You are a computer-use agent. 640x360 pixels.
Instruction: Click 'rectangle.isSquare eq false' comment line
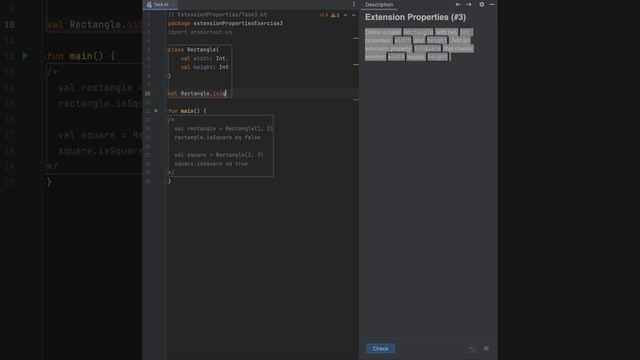pyautogui.click(x=217, y=137)
